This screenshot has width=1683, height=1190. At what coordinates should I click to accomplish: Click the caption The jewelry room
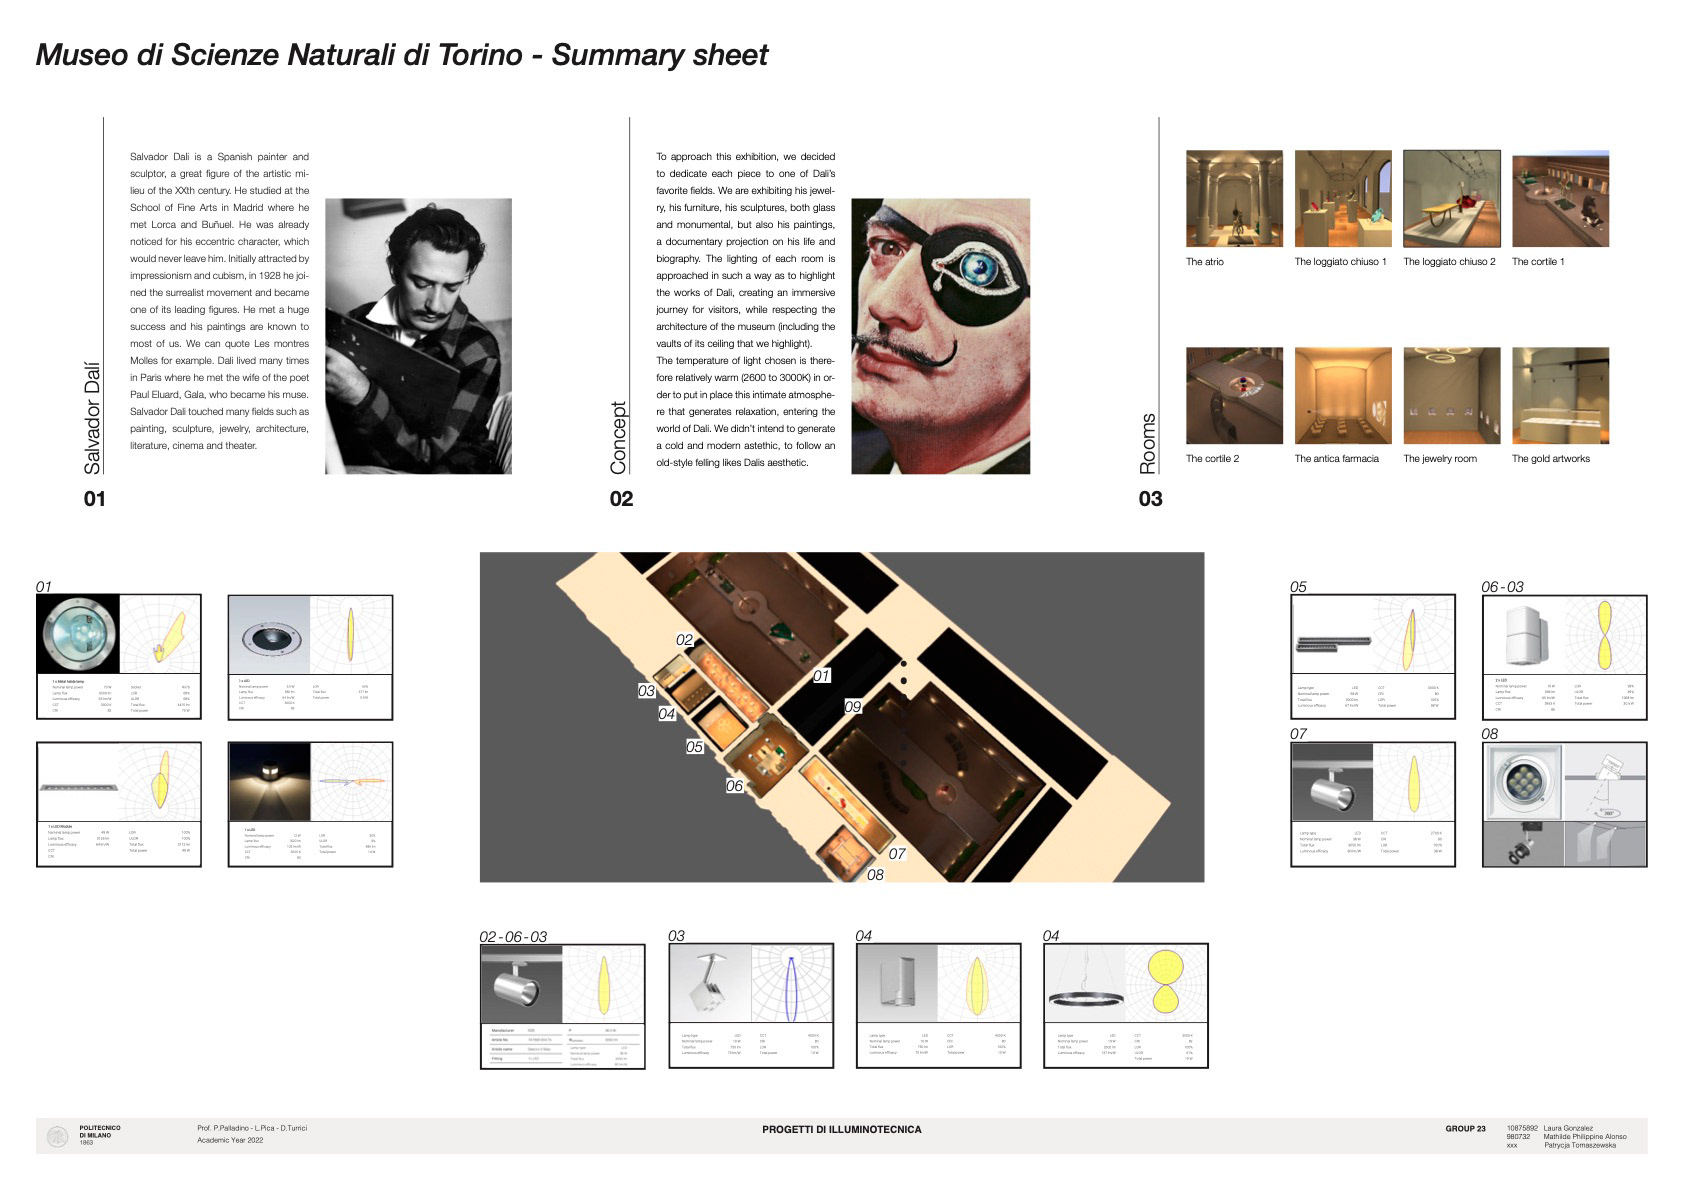[1440, 459]
